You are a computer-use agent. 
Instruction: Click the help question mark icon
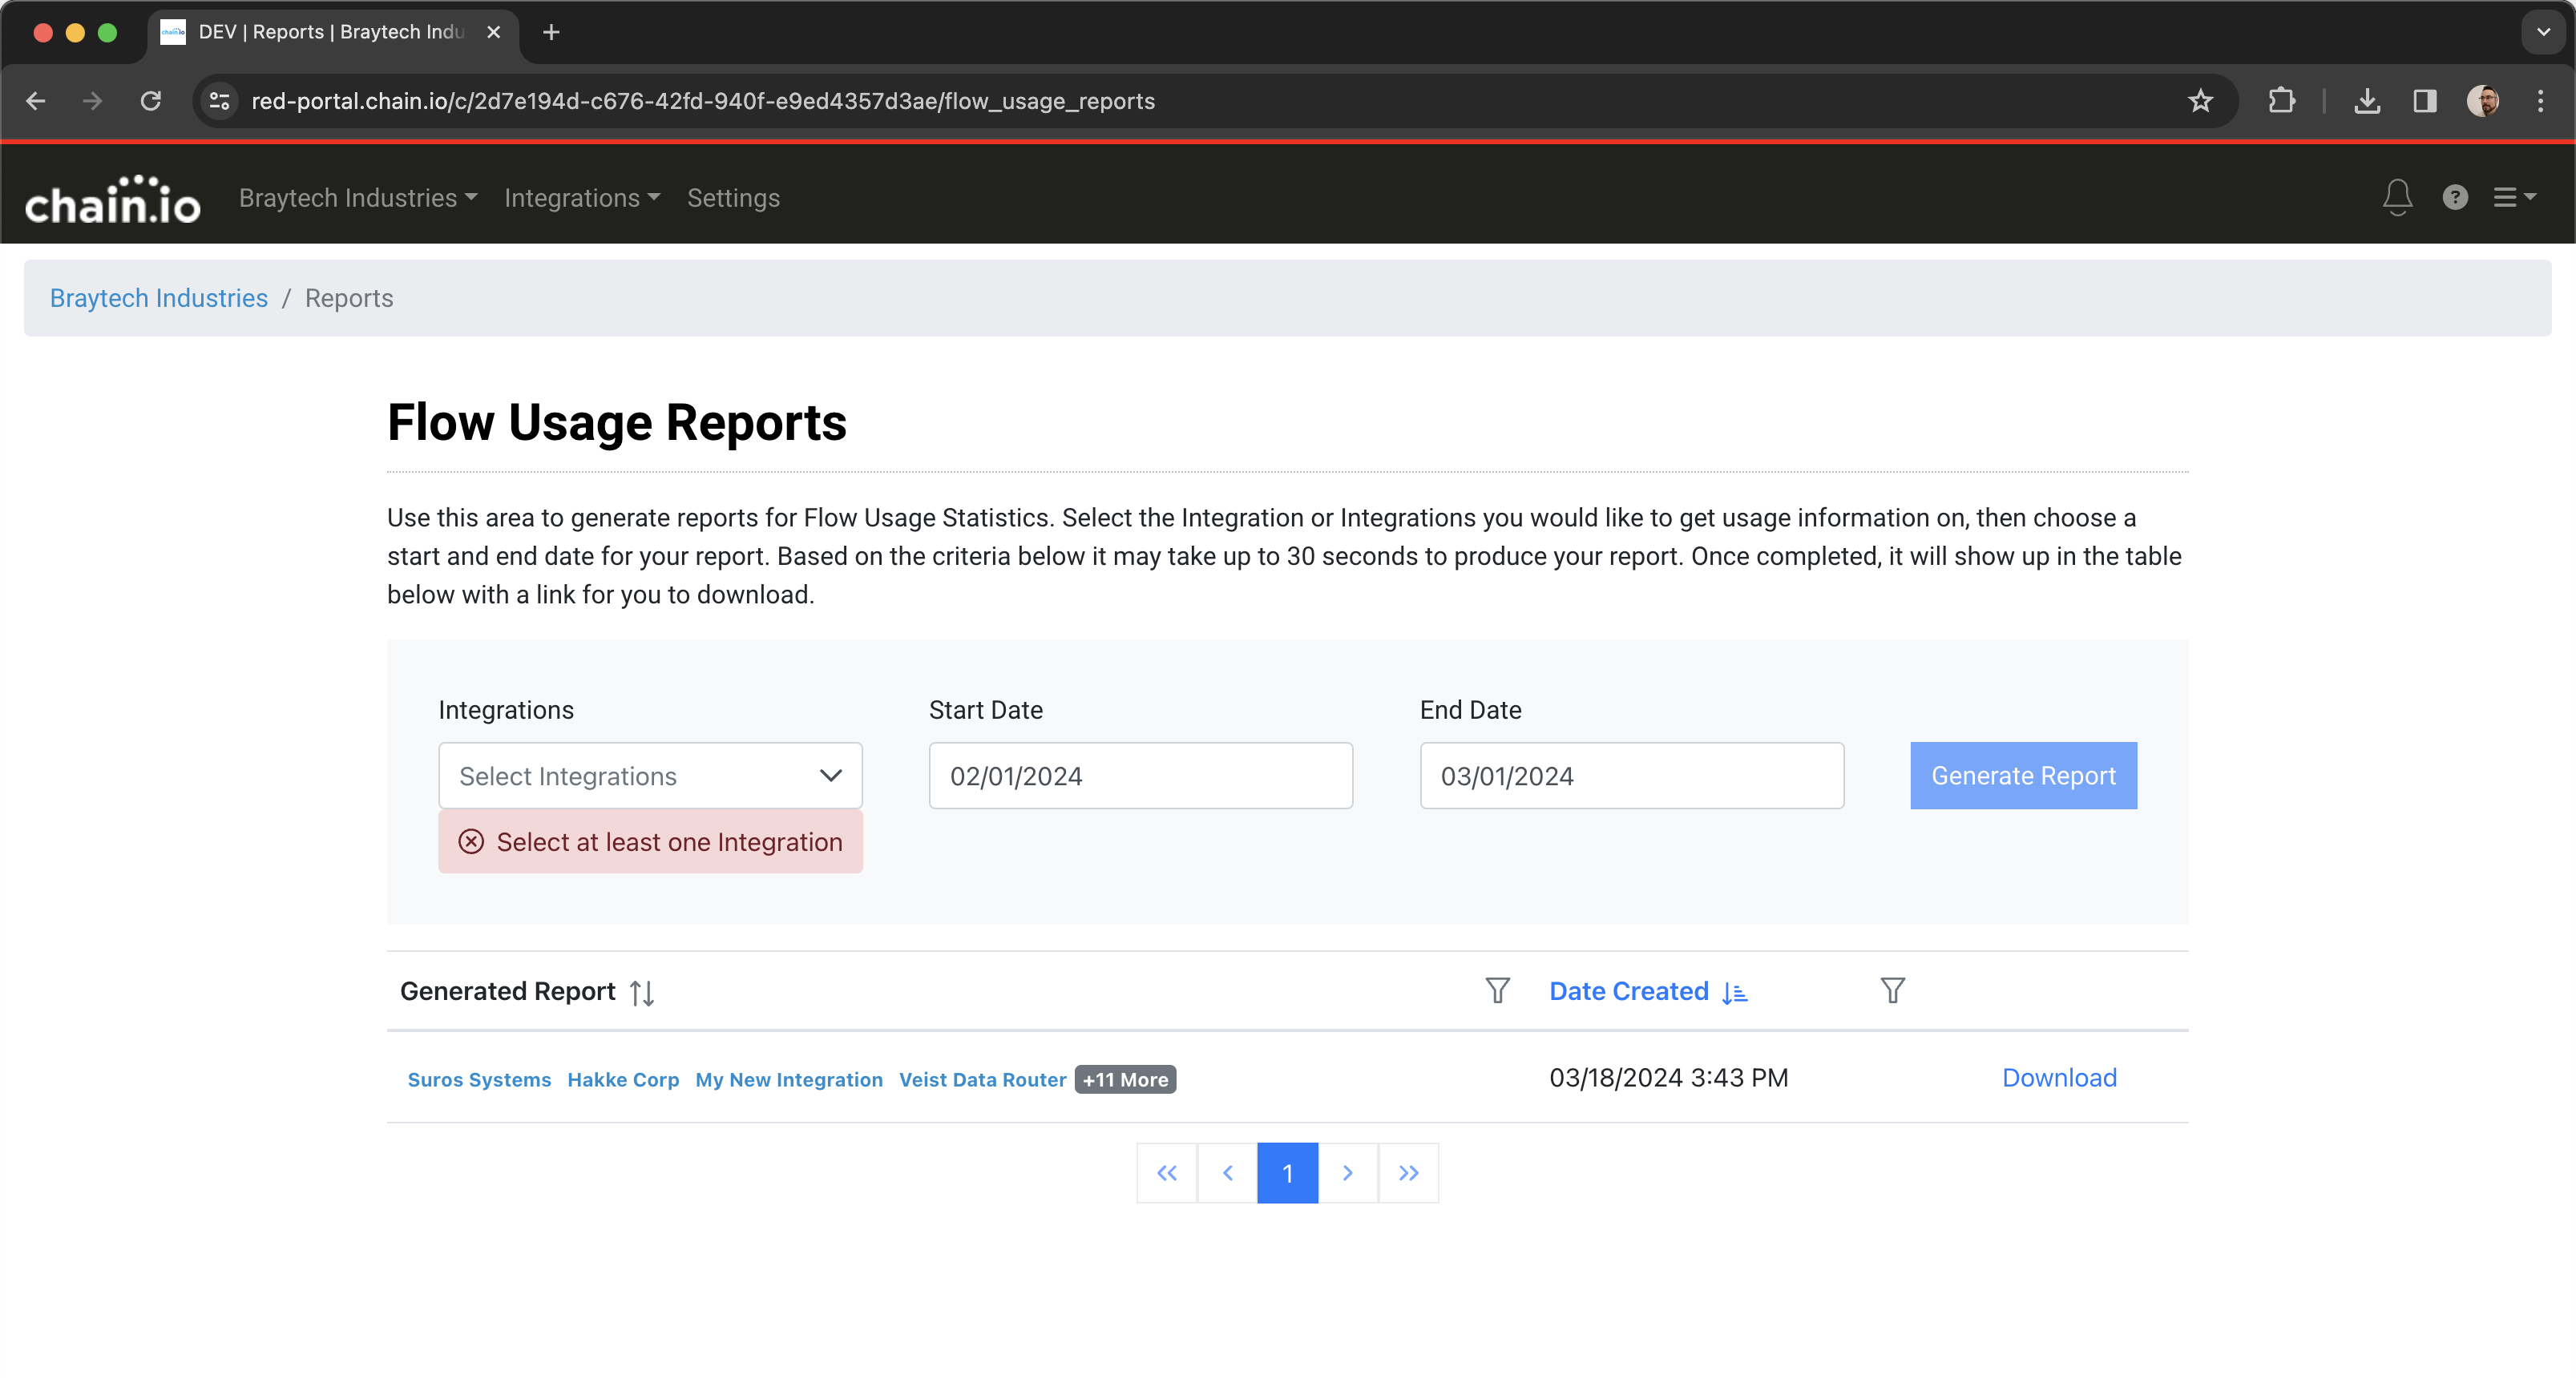(2455, 197)
